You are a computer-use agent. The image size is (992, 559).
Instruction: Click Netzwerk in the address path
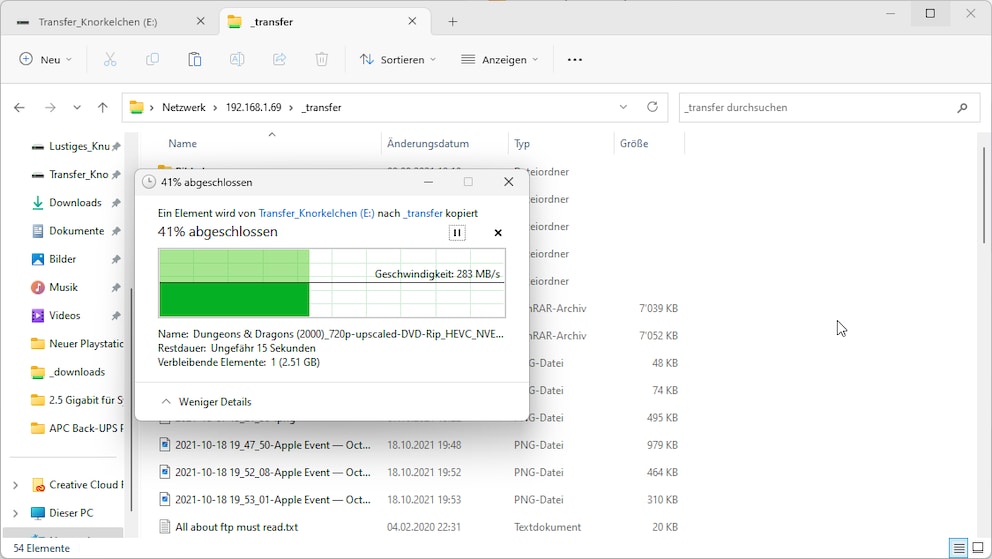pos(183,108)
